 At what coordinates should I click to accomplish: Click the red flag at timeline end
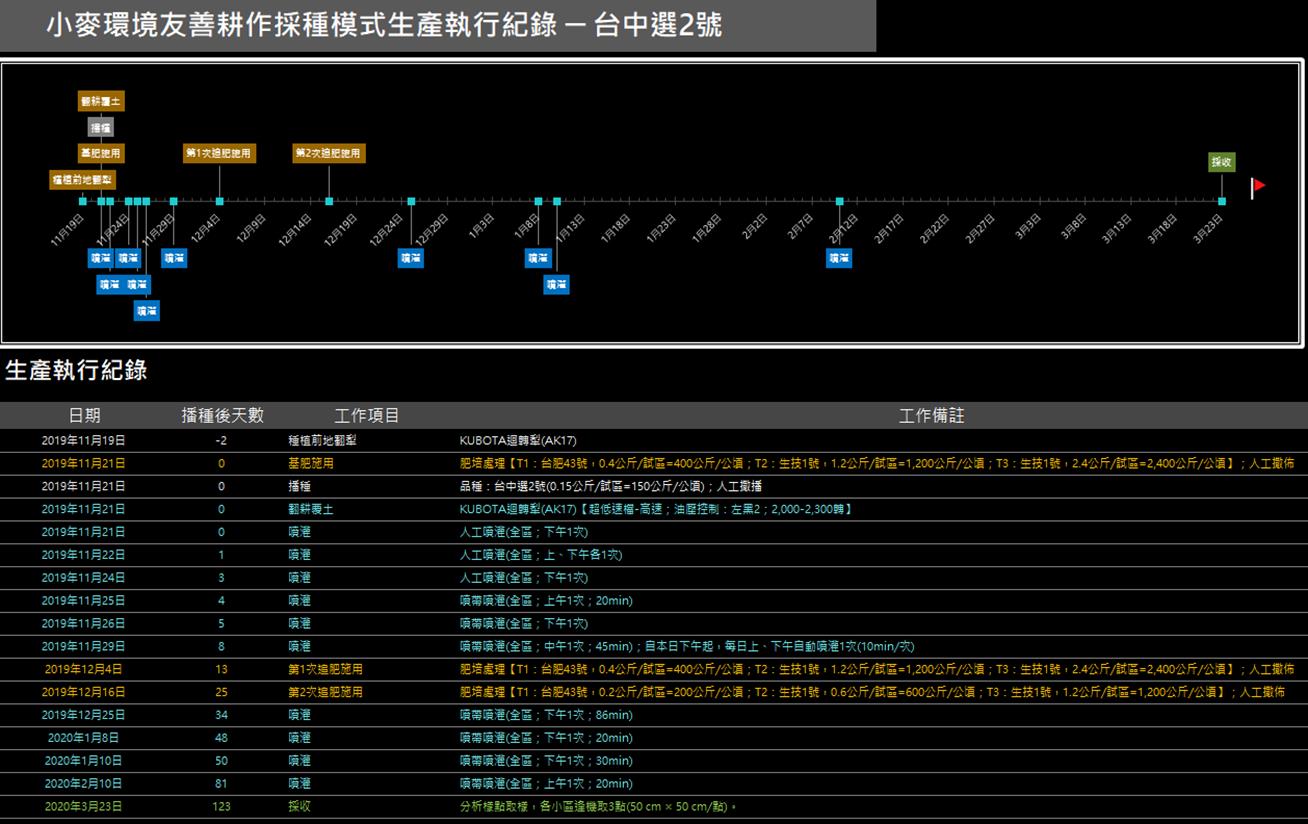point(1258,186)
